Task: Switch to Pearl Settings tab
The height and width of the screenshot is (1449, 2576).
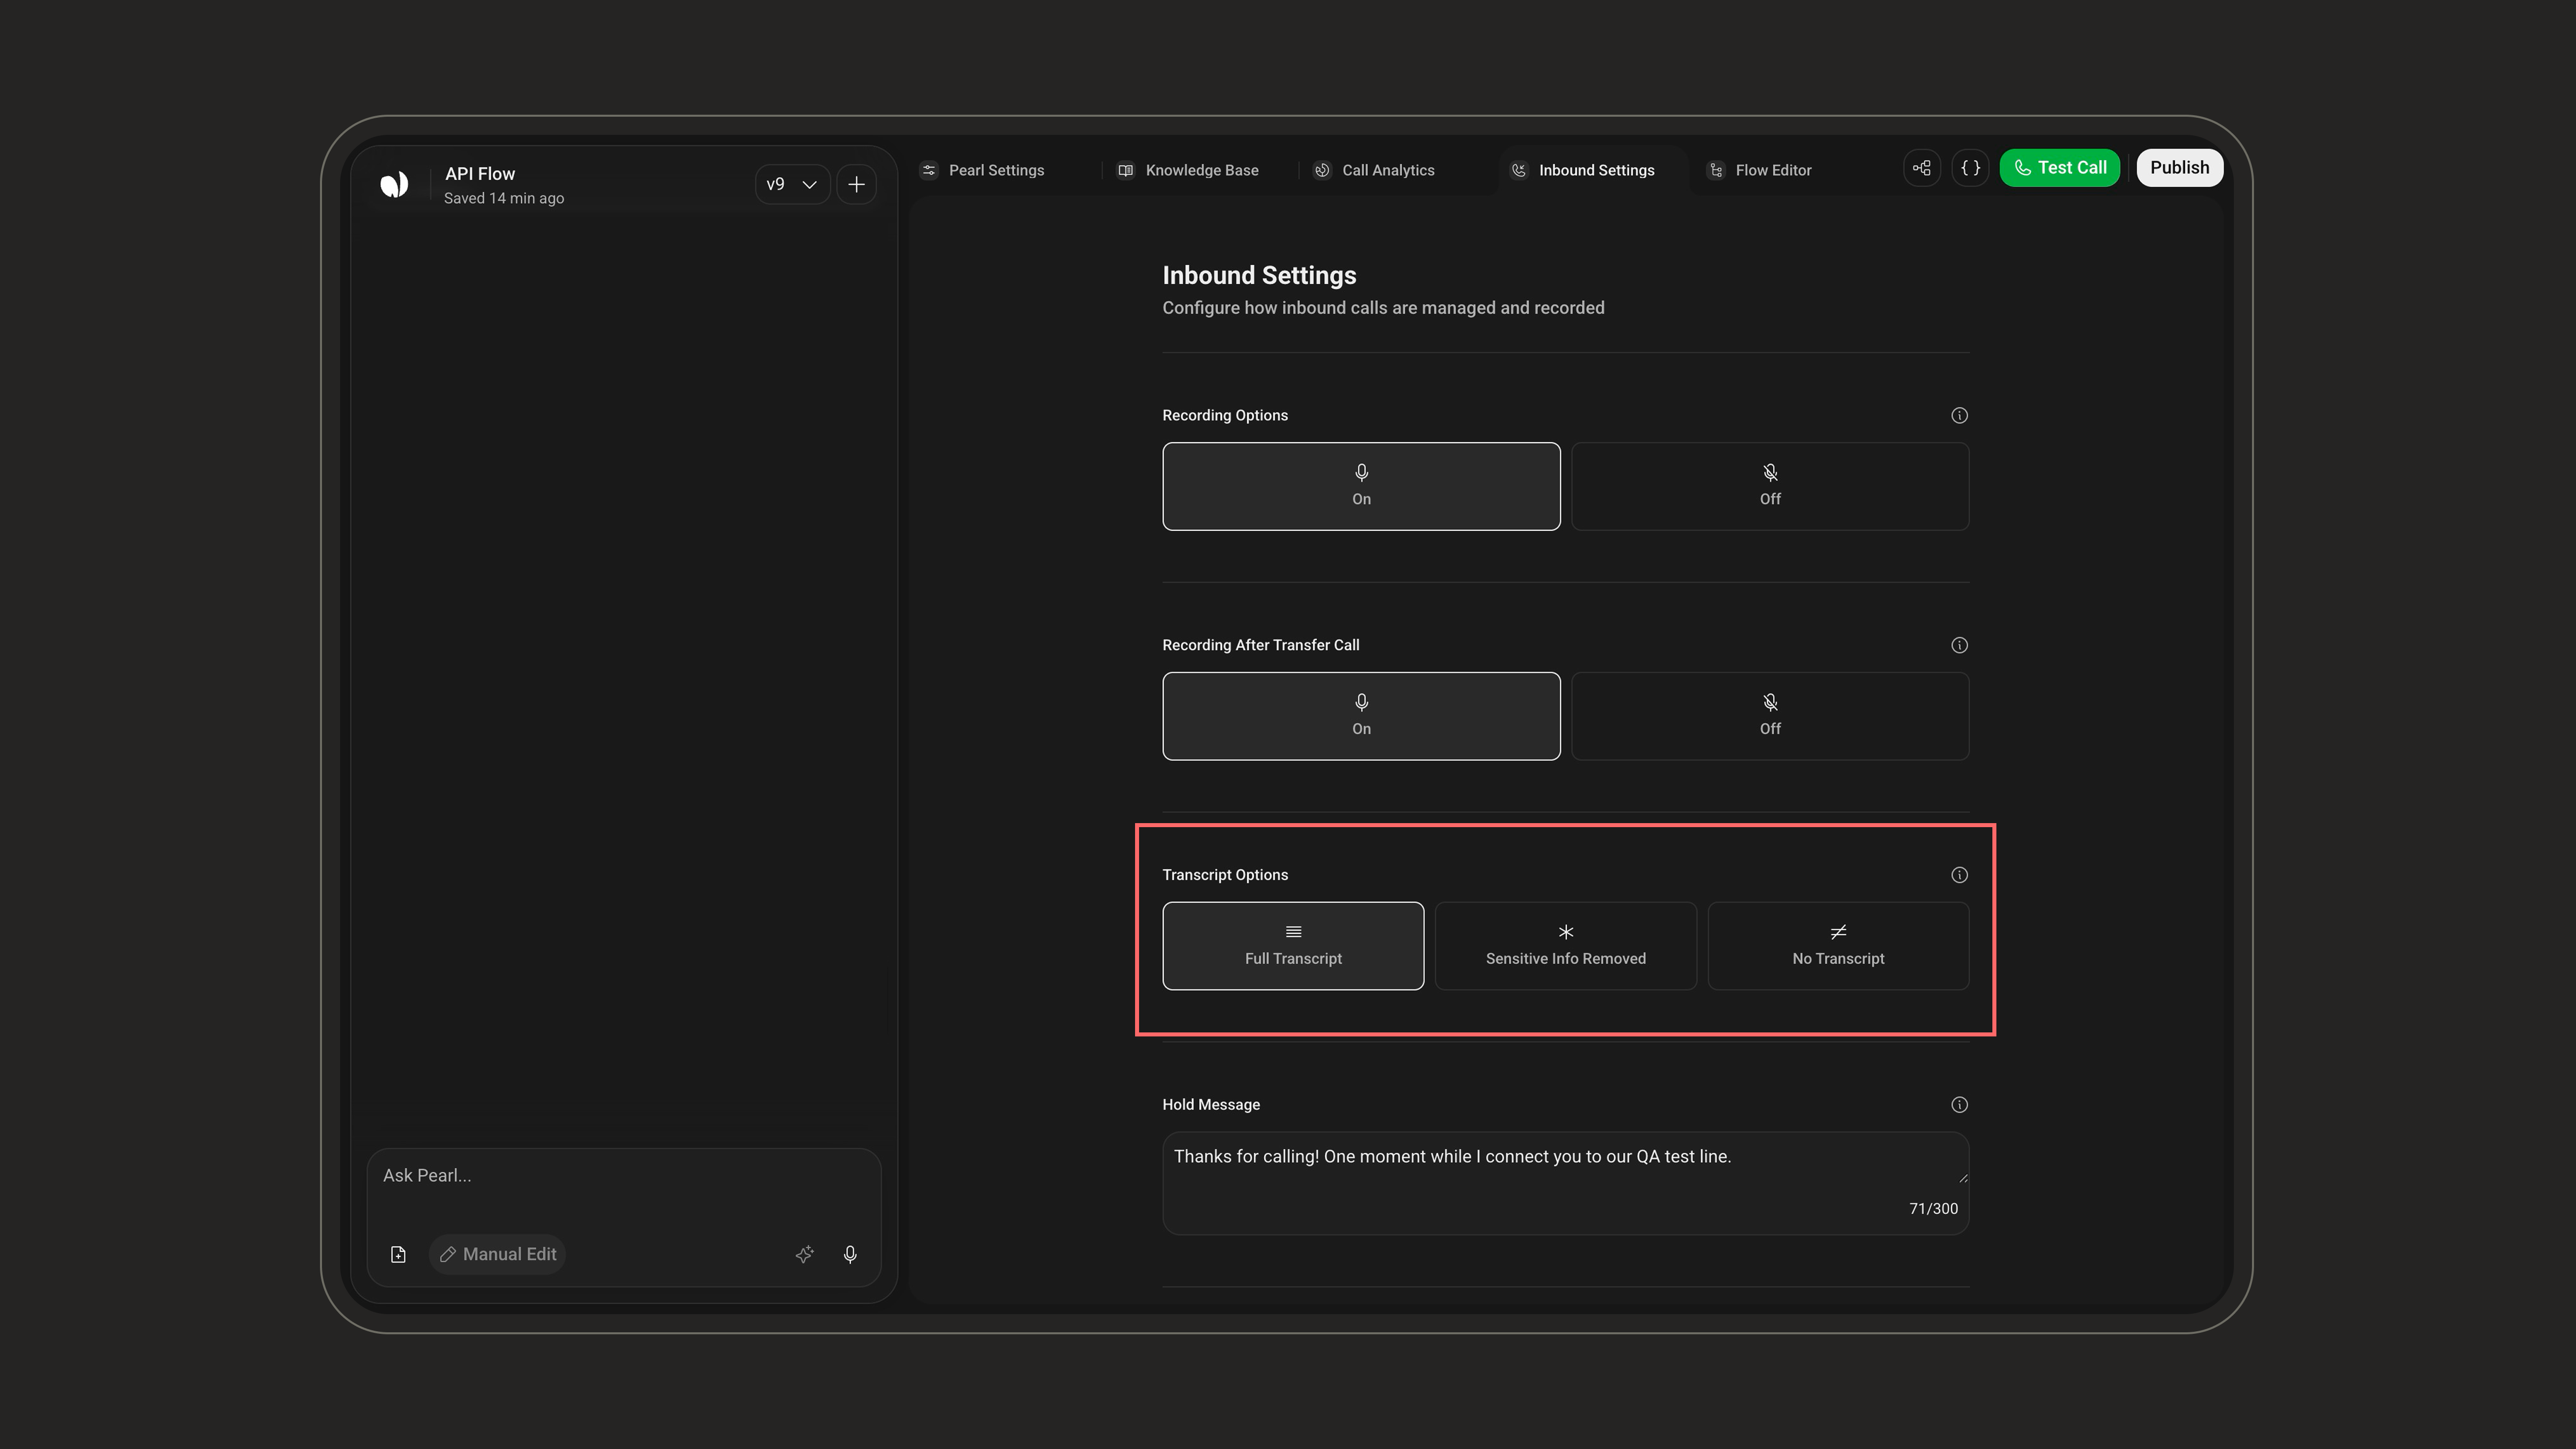Action: (983, 170)
